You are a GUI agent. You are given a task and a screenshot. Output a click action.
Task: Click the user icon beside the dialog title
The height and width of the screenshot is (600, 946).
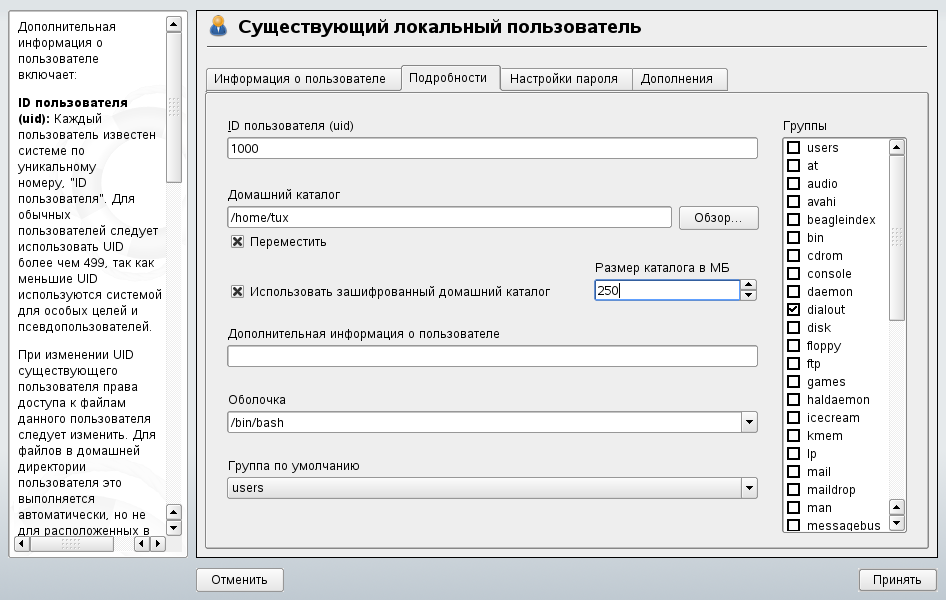(218, 27)
